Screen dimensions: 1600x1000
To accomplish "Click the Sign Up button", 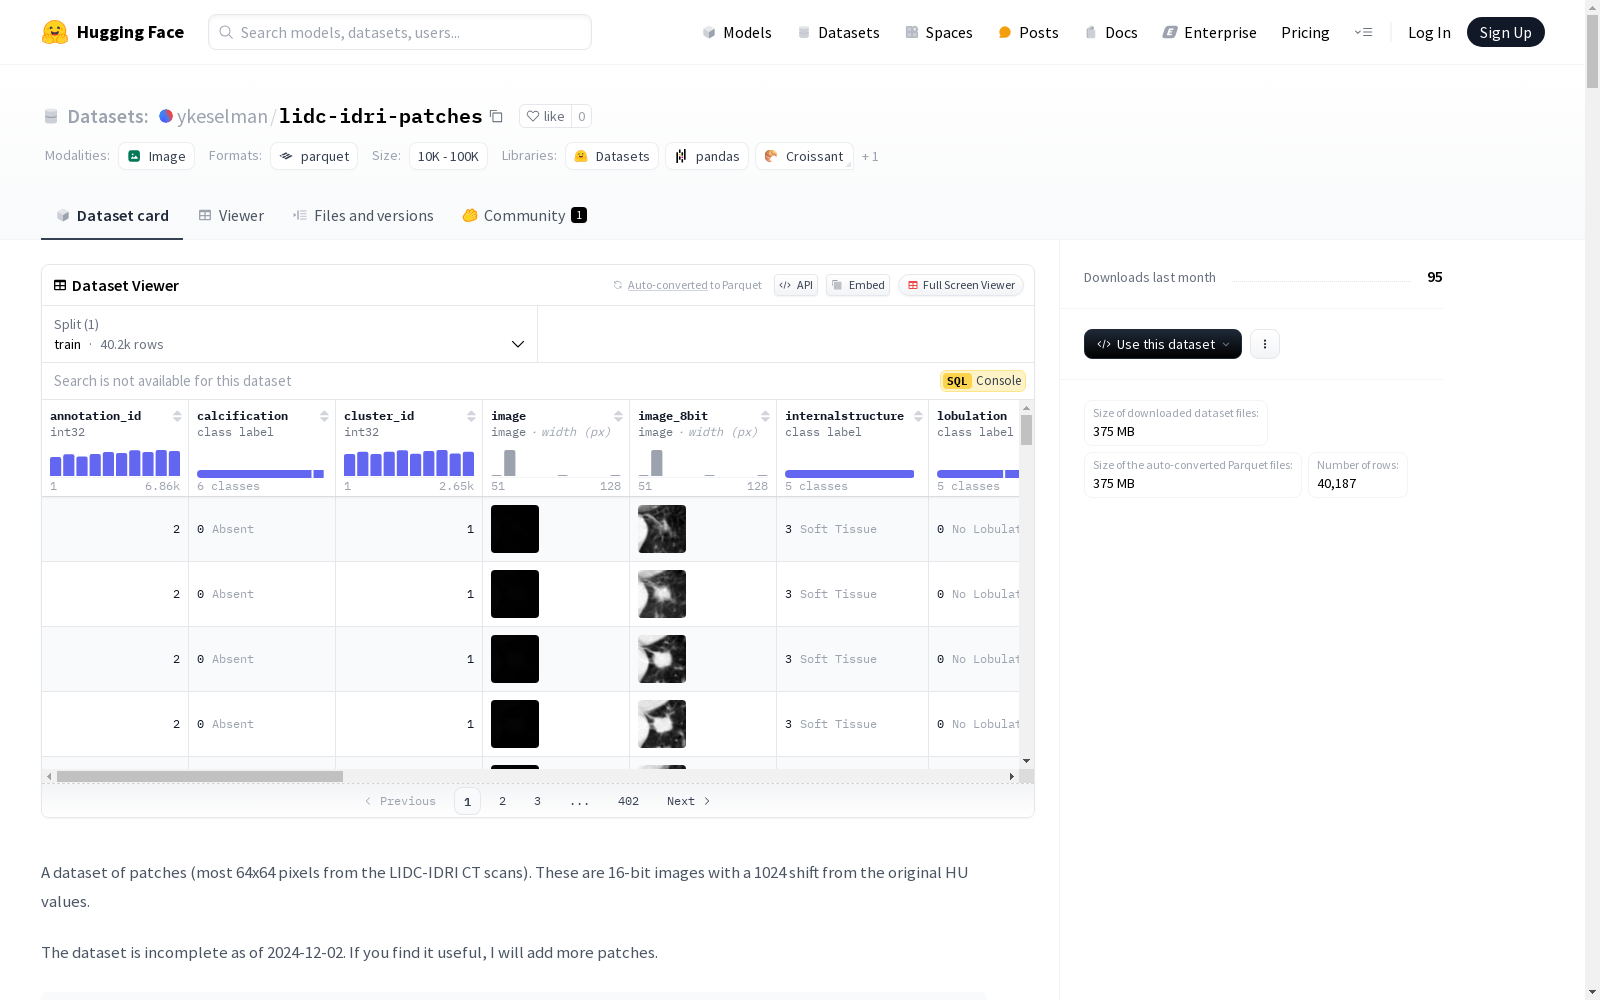I will (x=1505, y=32).
